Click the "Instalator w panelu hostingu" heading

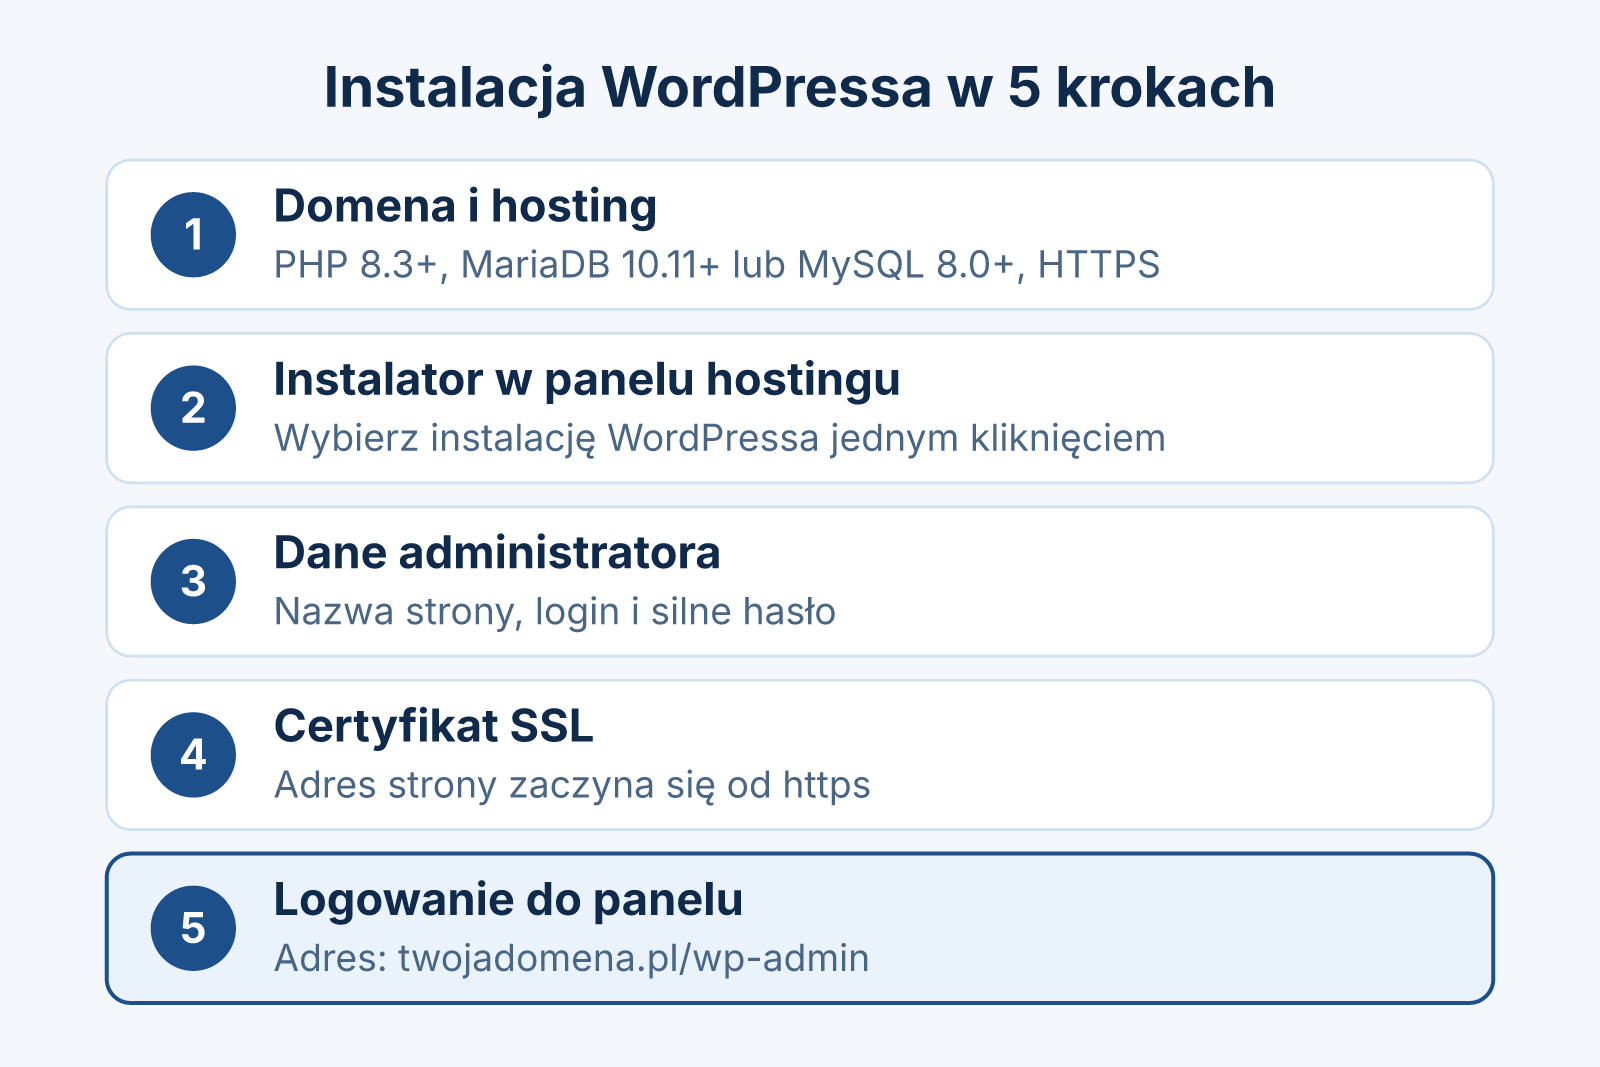click(x=587, y=380)
